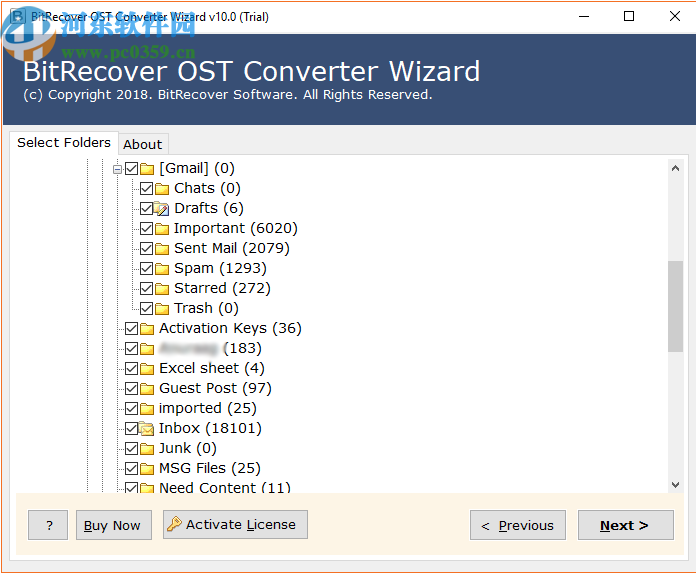The width and height of the screenshot is (696, 580).
Task: Select the Important (6020) folder label
Action: pyautogui.click(x=236, y=229)
